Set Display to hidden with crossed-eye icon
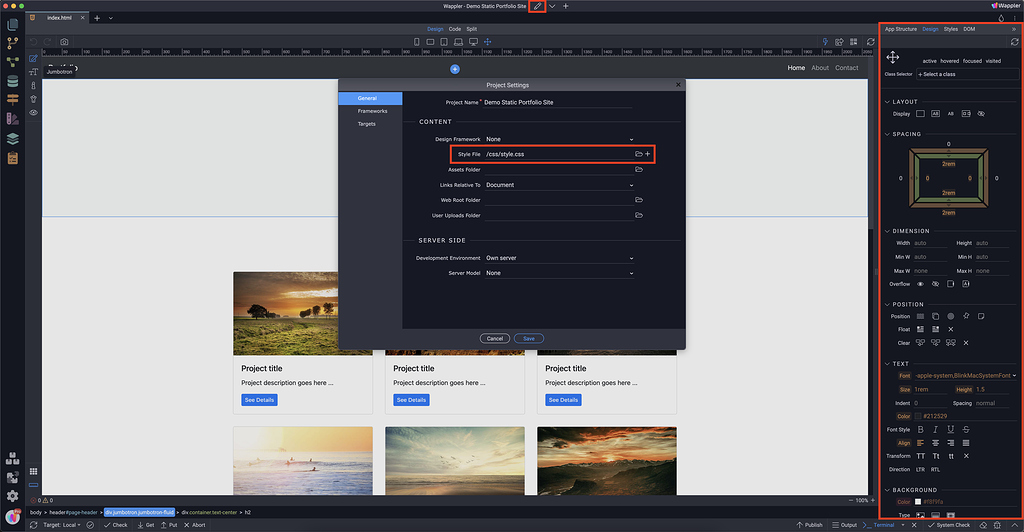Viewport: 1024px width, 532px height. pyautogui.click(x=981, y=114)
